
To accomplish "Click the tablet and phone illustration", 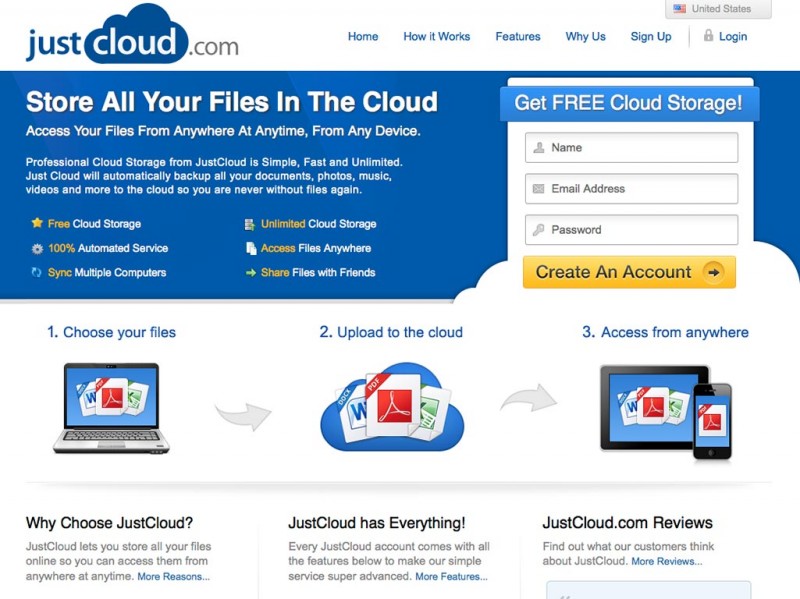I will tap(666, 412).
